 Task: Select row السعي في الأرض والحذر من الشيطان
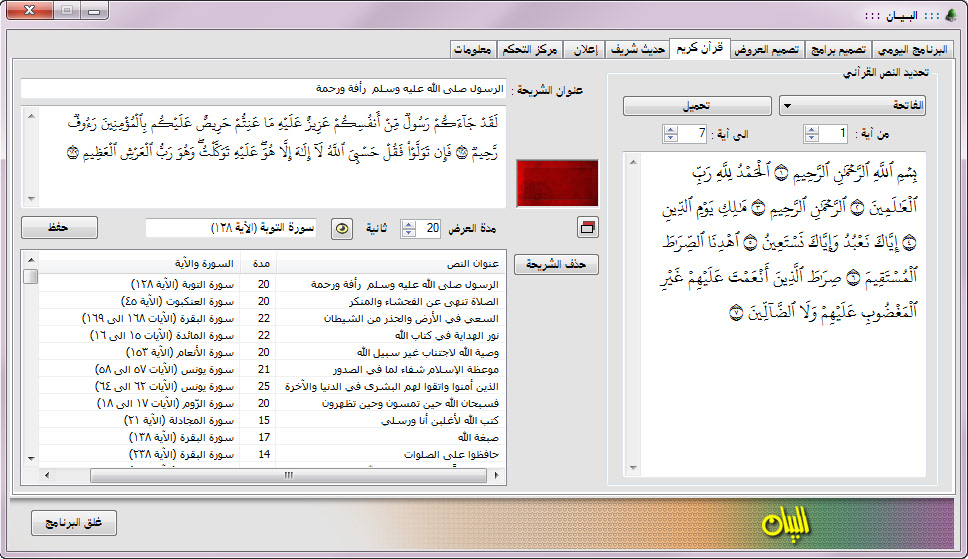(272, 318)
